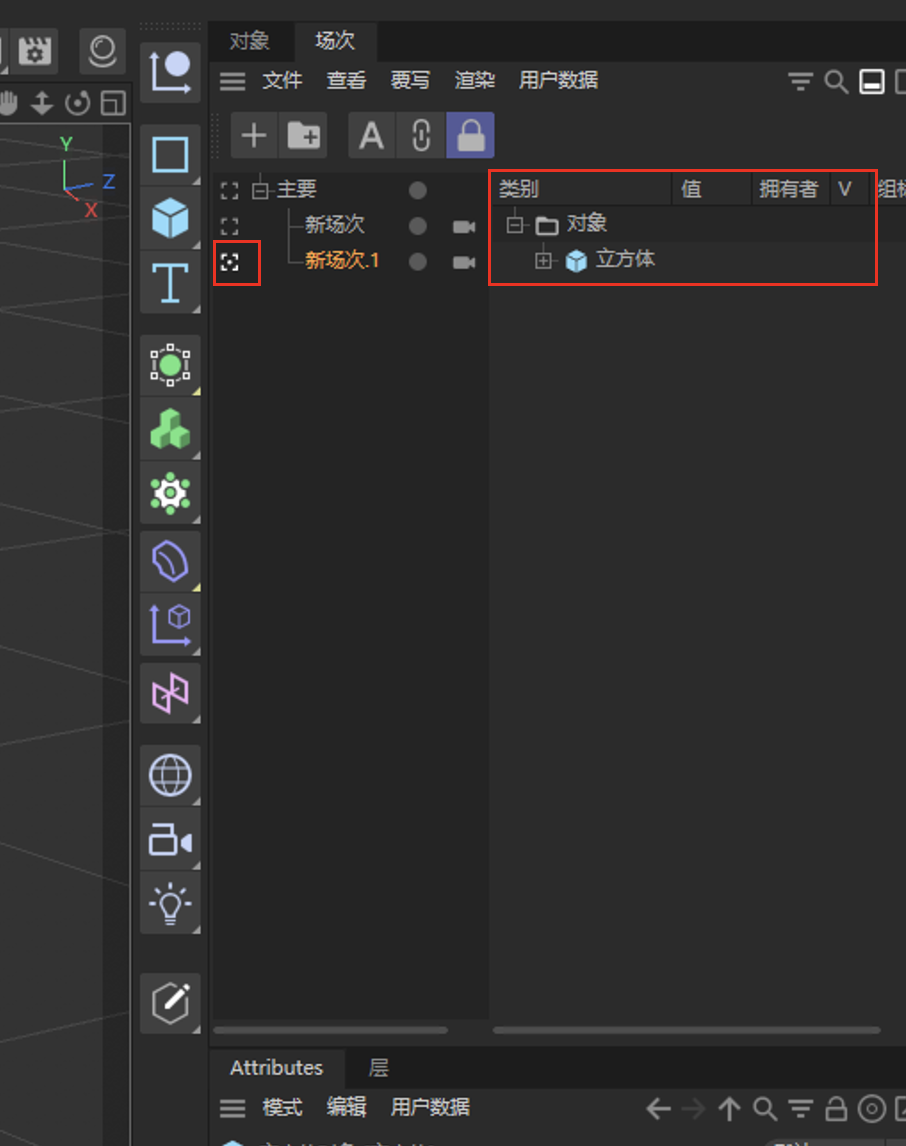This screenshot has height=1146, width=906.
Task: Collapse the 主要 take tree
Action: (262, 190)
